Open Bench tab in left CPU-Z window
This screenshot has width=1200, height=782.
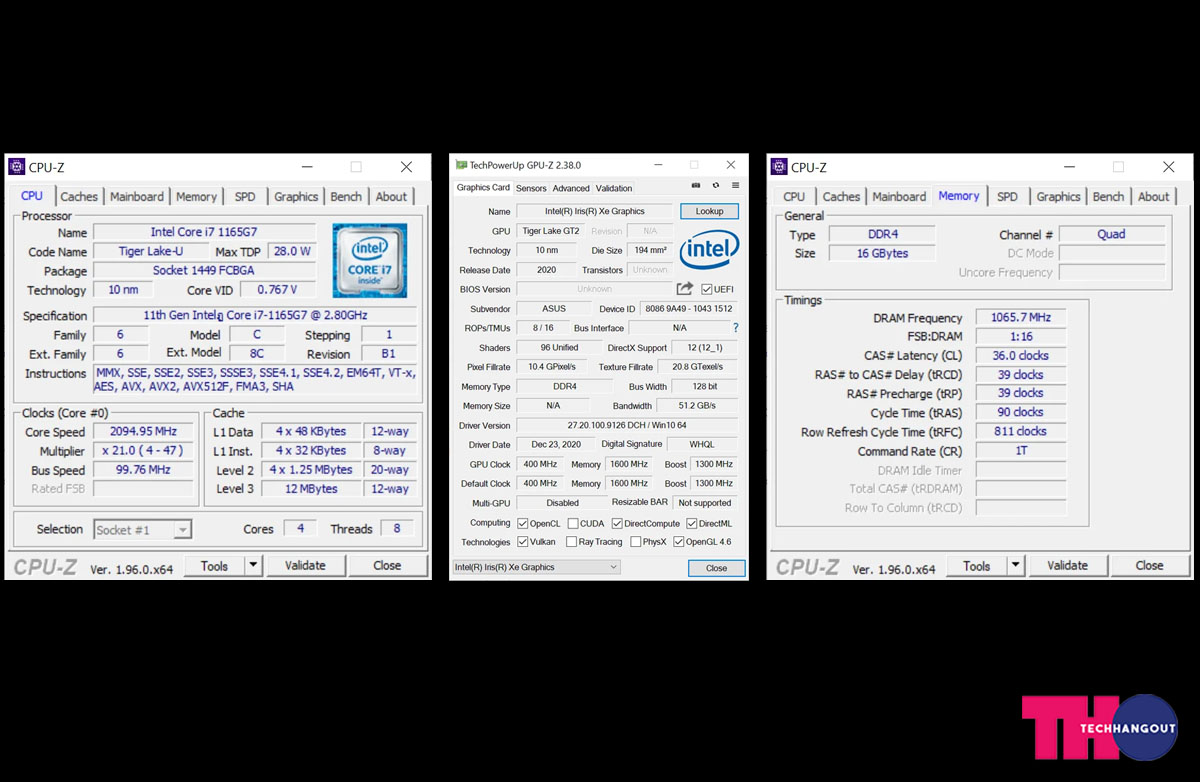tap(346, 197)
